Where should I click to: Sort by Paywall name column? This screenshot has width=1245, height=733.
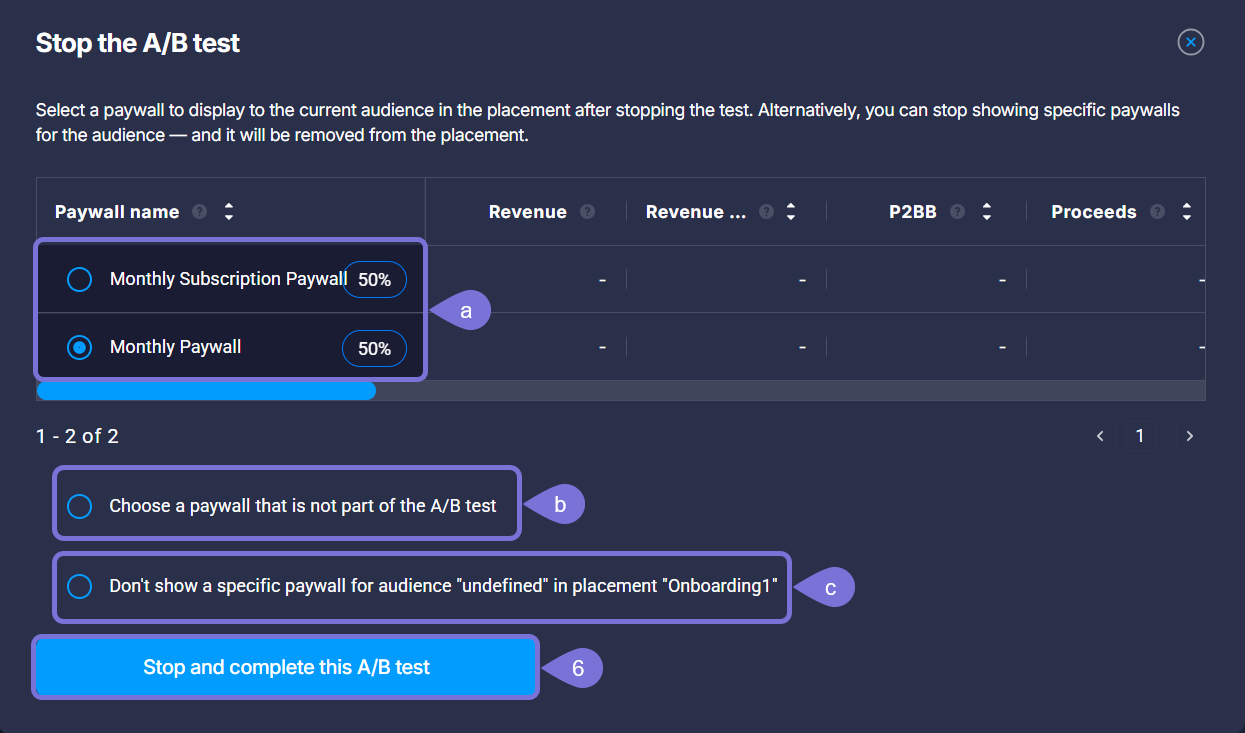click(x=229, y=212)
